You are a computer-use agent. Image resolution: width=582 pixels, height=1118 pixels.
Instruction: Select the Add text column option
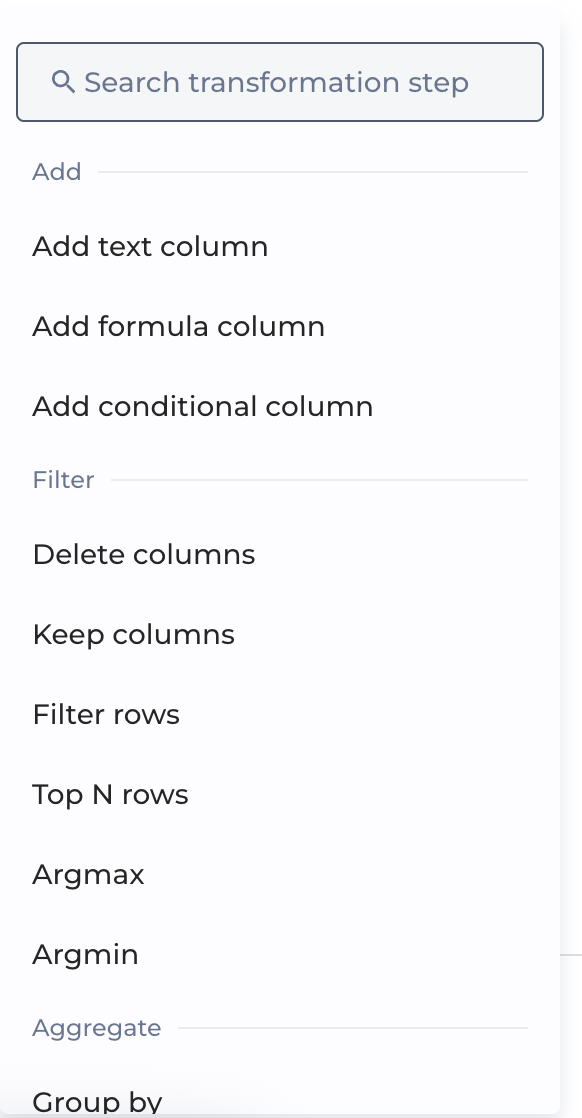tap(150, 246)
